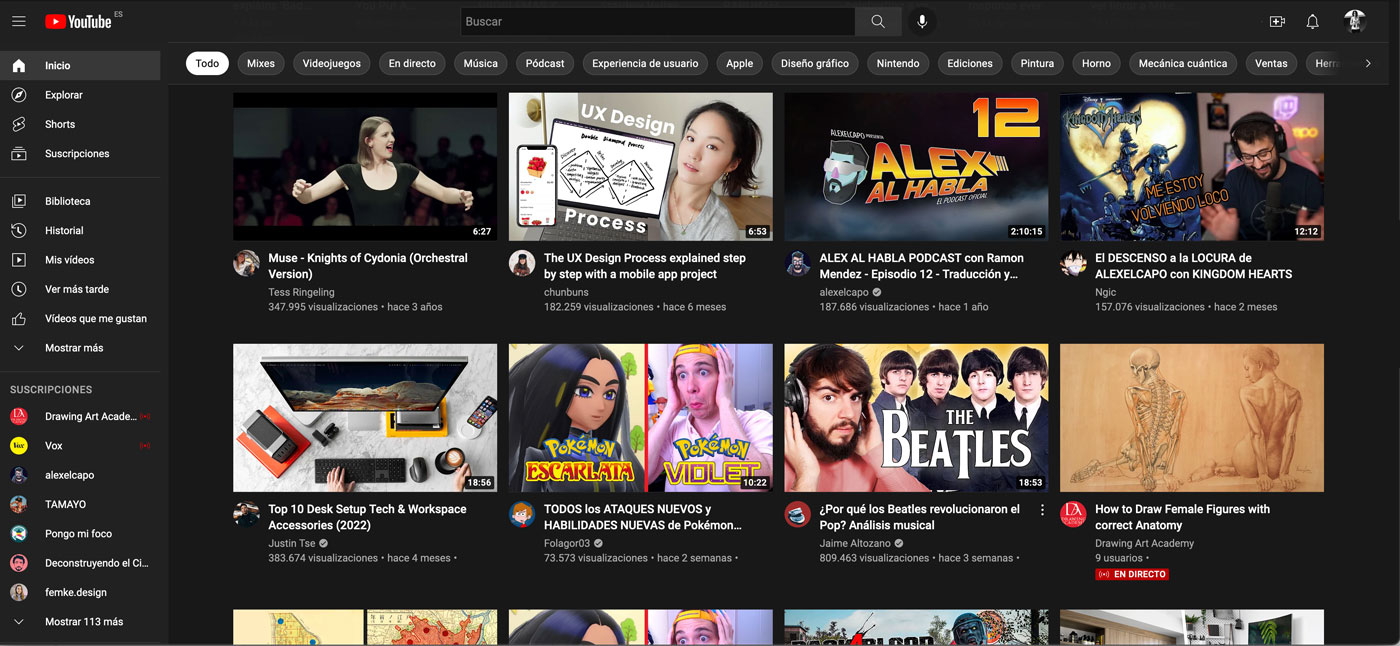Open Alex Al Habla podcast thumbnail
This screenshot has height=646, width=1400.
916,167
